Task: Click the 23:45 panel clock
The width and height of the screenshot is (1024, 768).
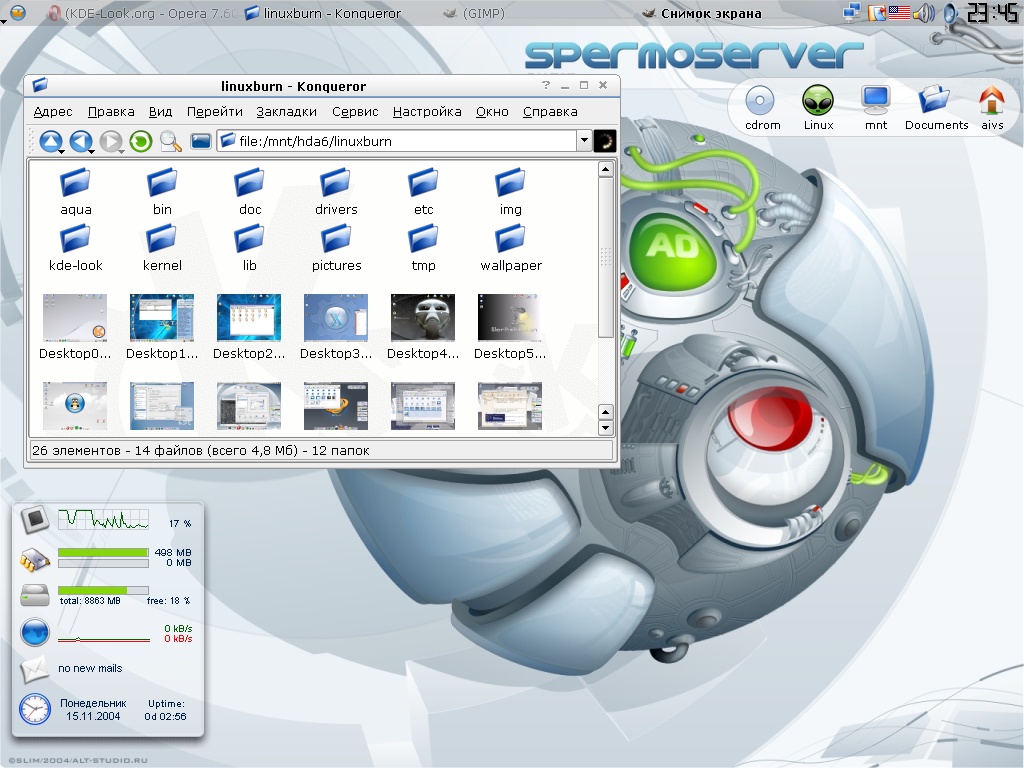Action: [991, 12]
